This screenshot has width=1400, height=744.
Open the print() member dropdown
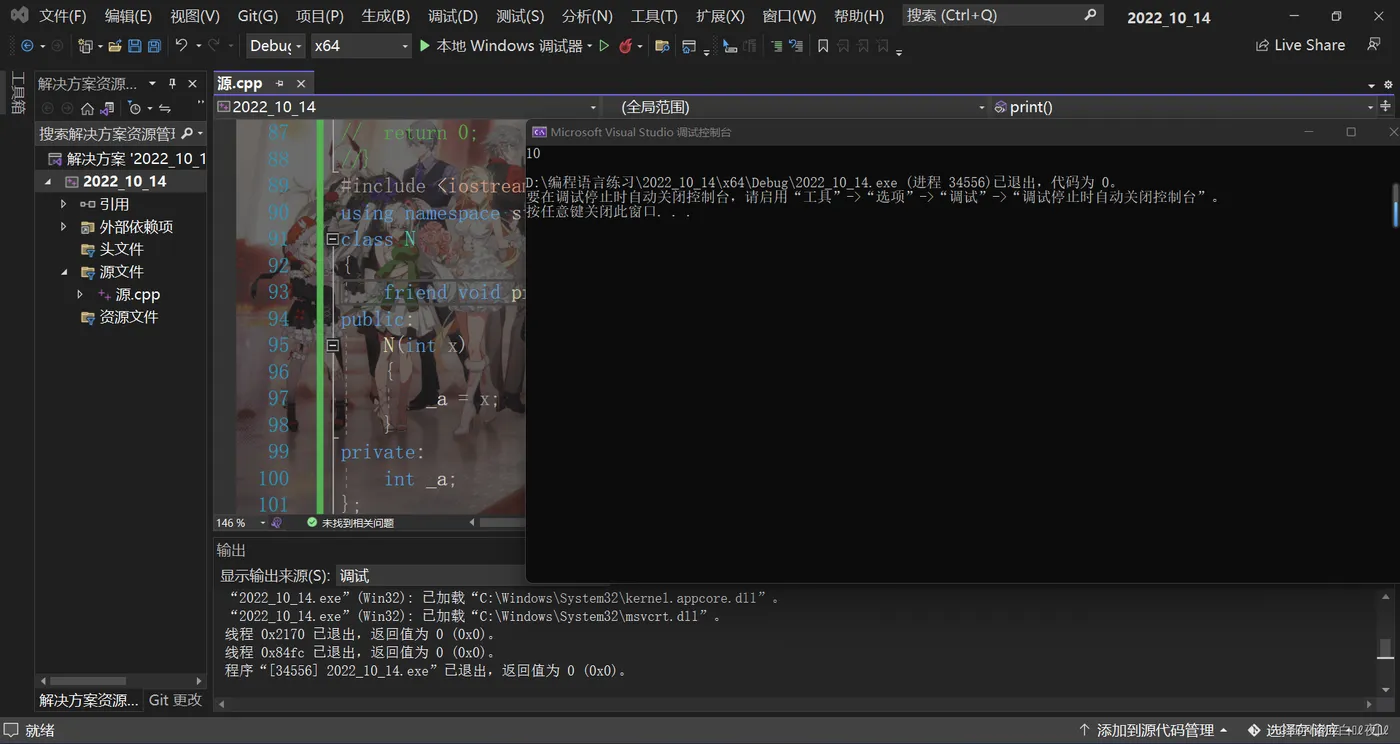[x=1184, y=107]
